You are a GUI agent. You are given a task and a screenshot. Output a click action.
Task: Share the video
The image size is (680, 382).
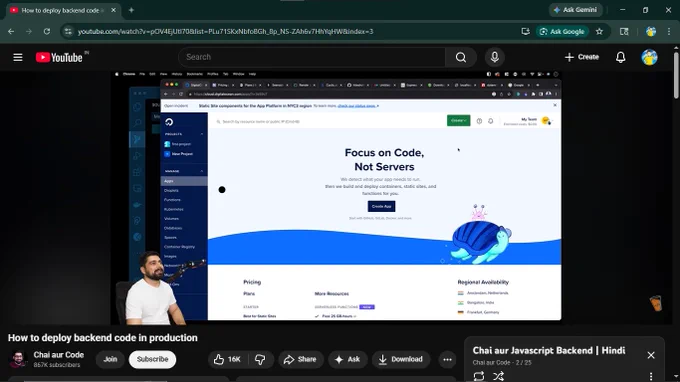tap(300, 359)
